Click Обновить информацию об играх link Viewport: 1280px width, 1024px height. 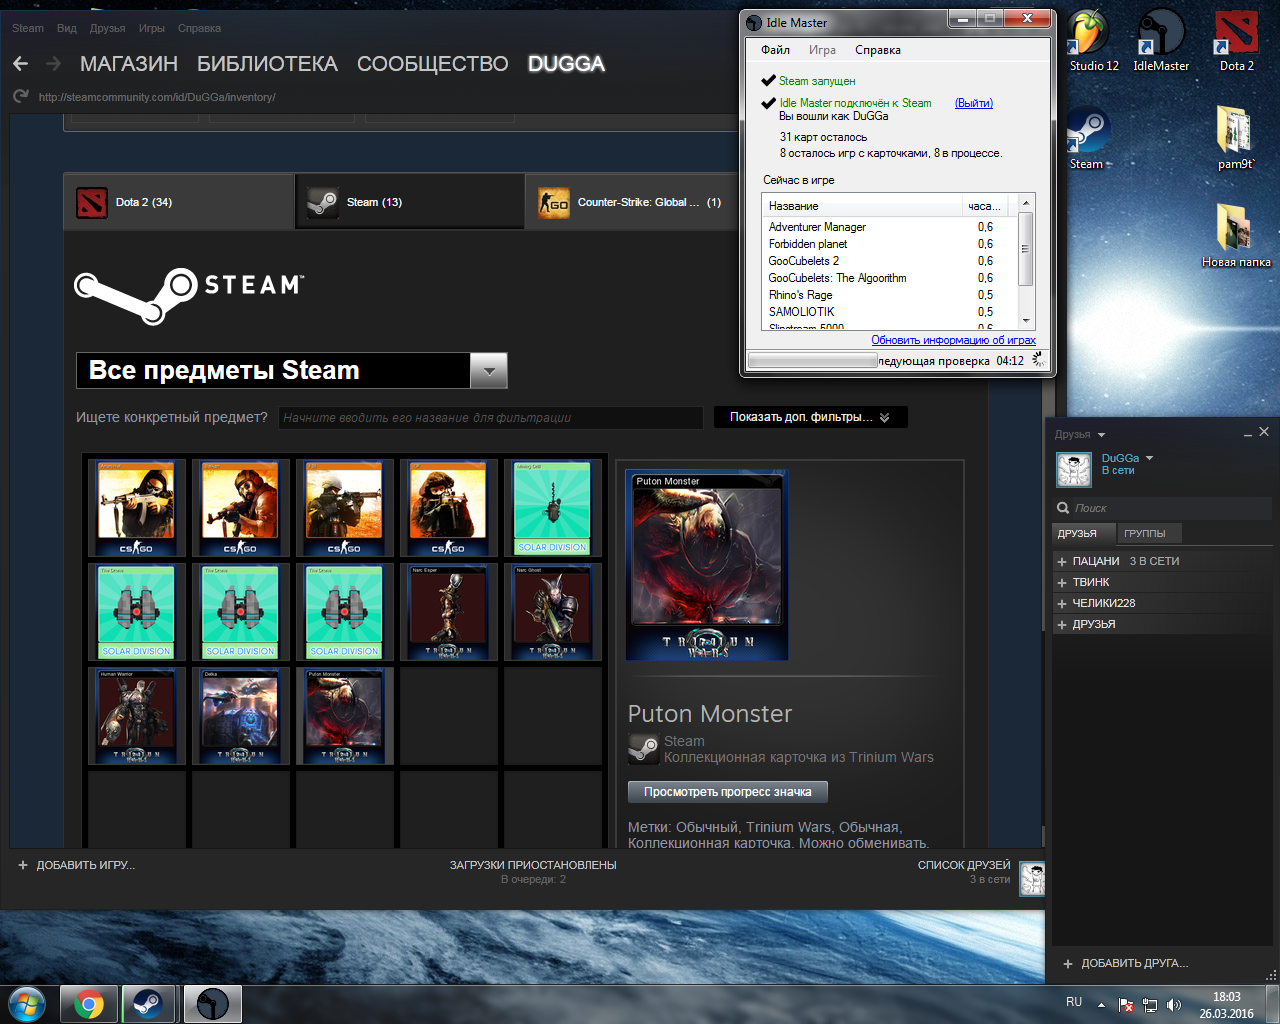coord(953,340)
